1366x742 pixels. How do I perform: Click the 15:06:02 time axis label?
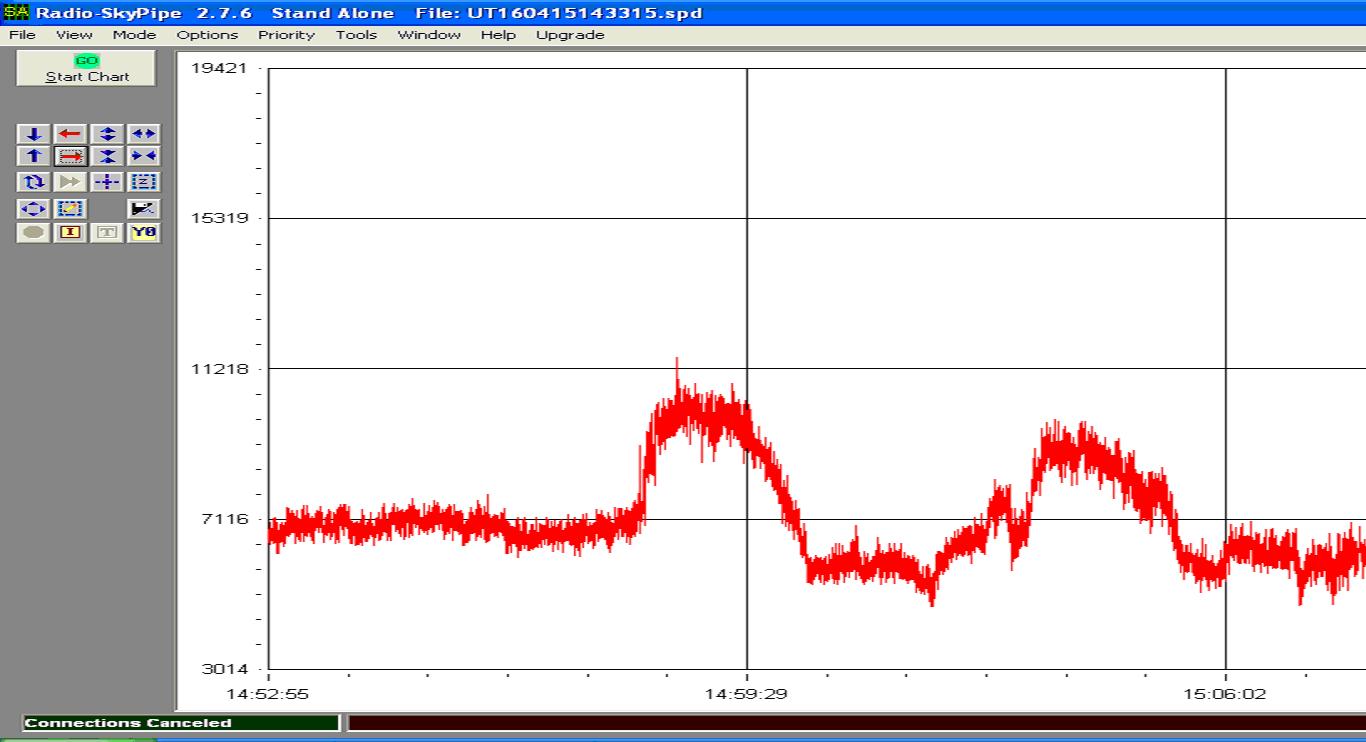coord(1225,694)
